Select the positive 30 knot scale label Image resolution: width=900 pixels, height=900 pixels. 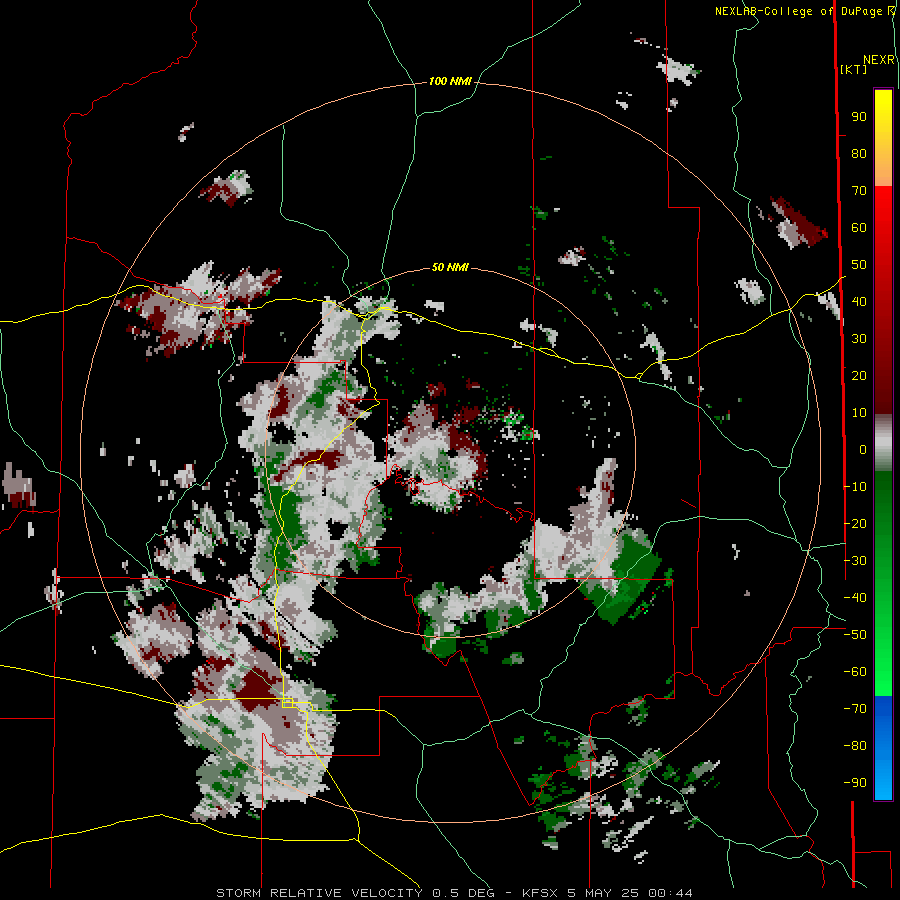pyautogui.click(x=859, y=339)
